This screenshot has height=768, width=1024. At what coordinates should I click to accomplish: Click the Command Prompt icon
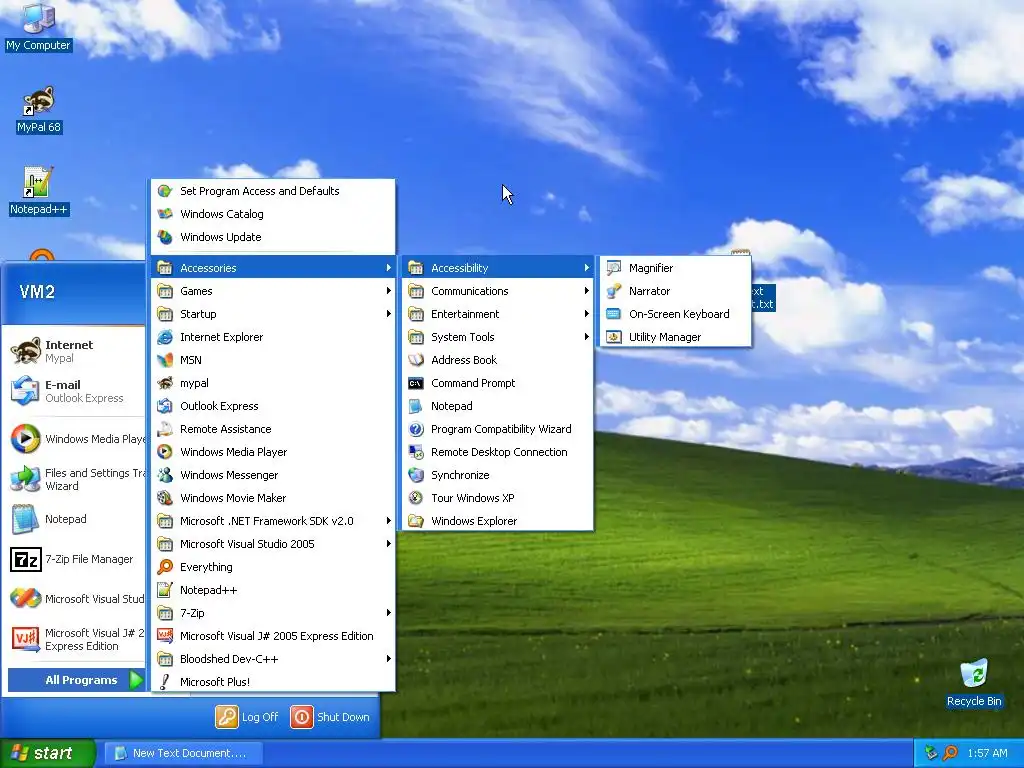[x=416, y=383]
